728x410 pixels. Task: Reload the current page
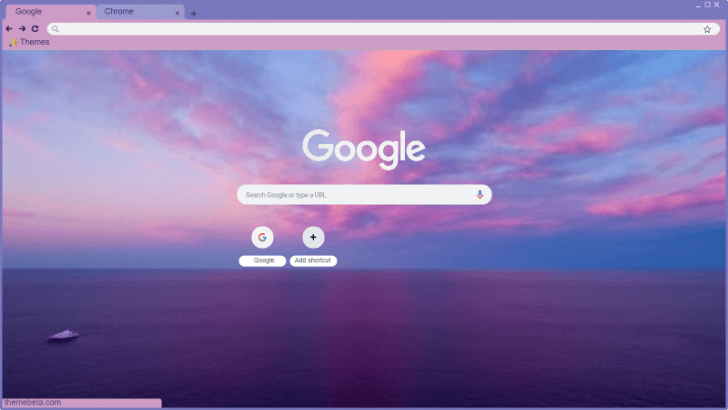click(35, 29)
